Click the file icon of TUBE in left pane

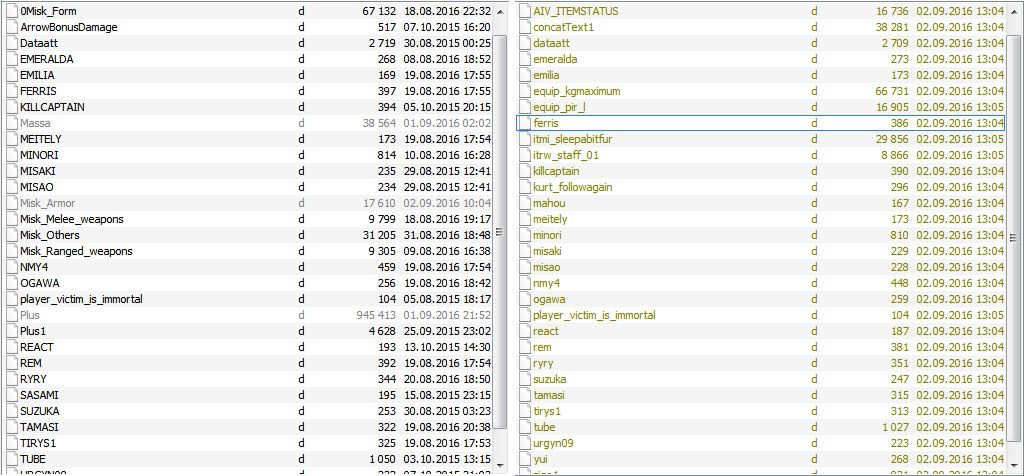10,459
